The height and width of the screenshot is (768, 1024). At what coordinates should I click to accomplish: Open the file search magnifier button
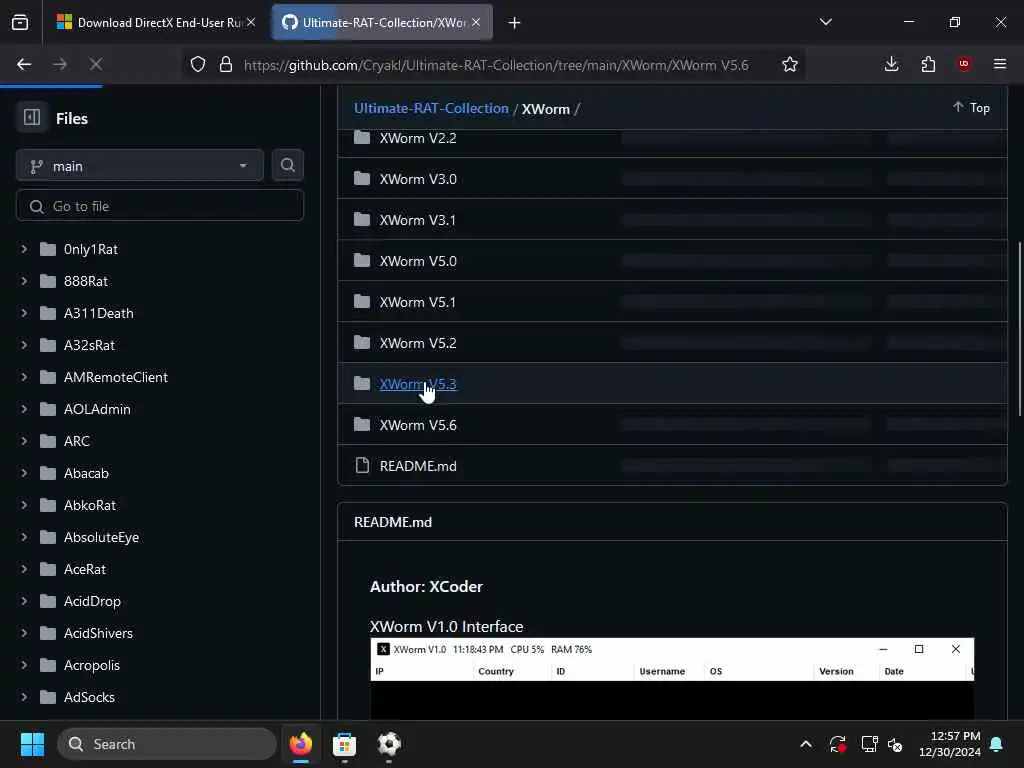point(287,165)
